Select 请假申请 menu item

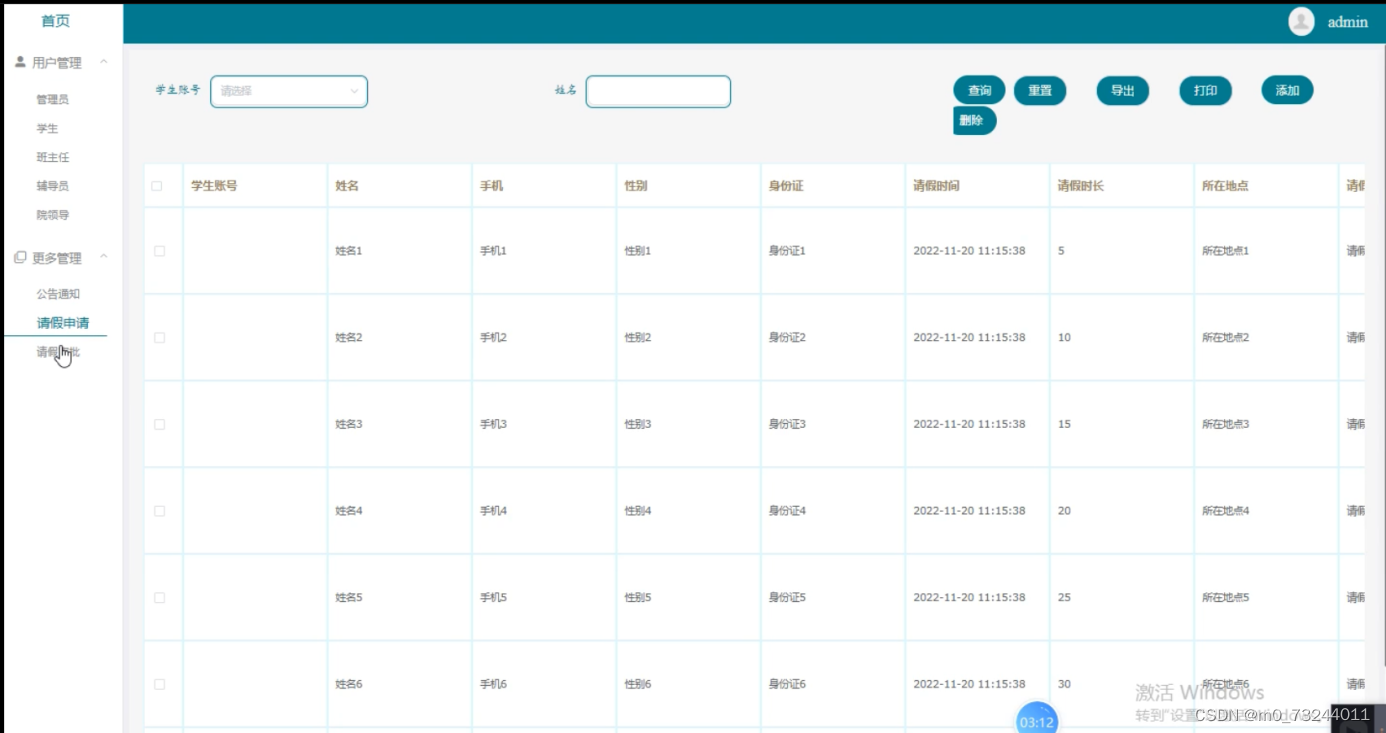click(x=63, y=323)
